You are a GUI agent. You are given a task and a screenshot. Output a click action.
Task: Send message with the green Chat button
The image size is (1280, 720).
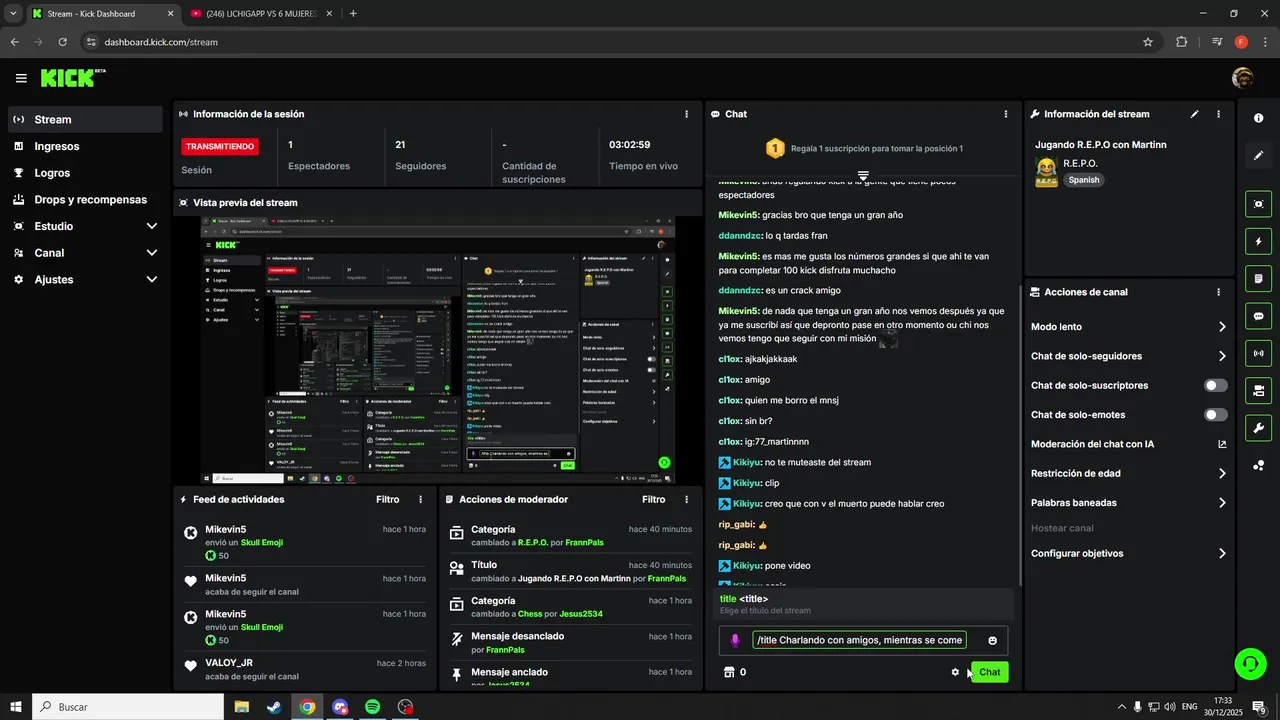[x=989, y=672]
